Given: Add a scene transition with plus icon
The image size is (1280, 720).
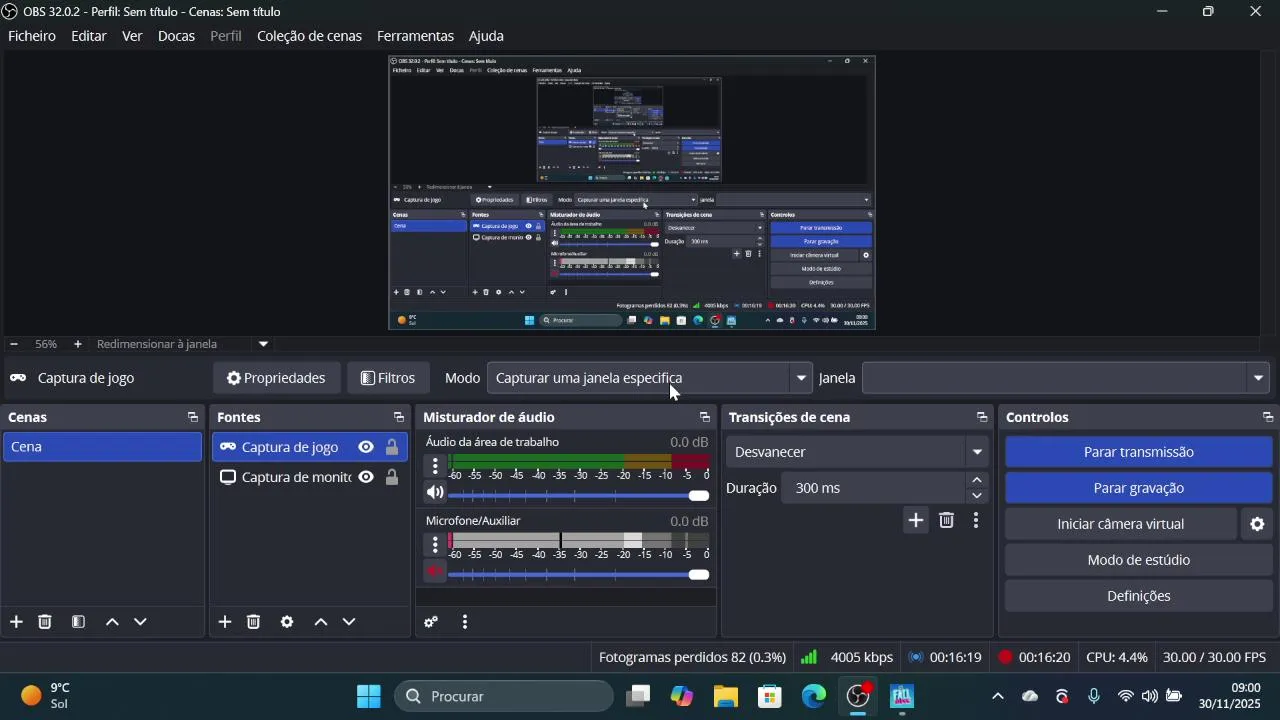Looking at the screenshot, I should pos(916,520).
